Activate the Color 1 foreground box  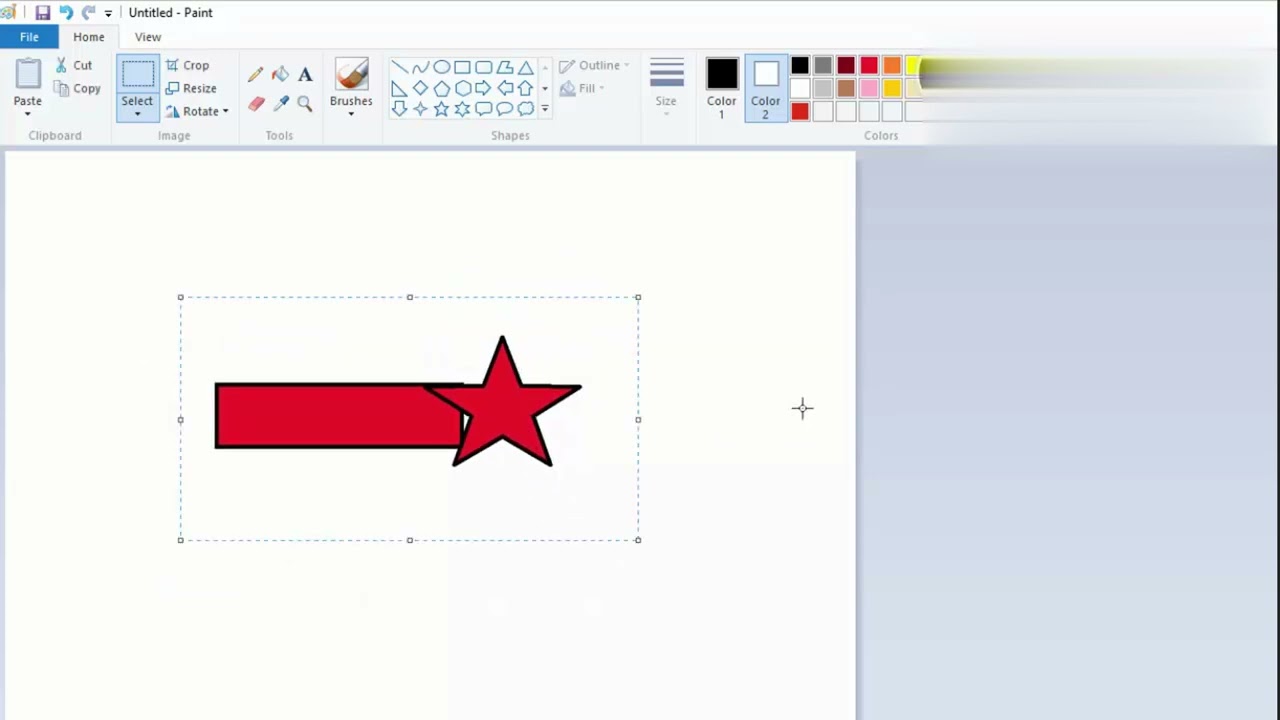(721, 88)
